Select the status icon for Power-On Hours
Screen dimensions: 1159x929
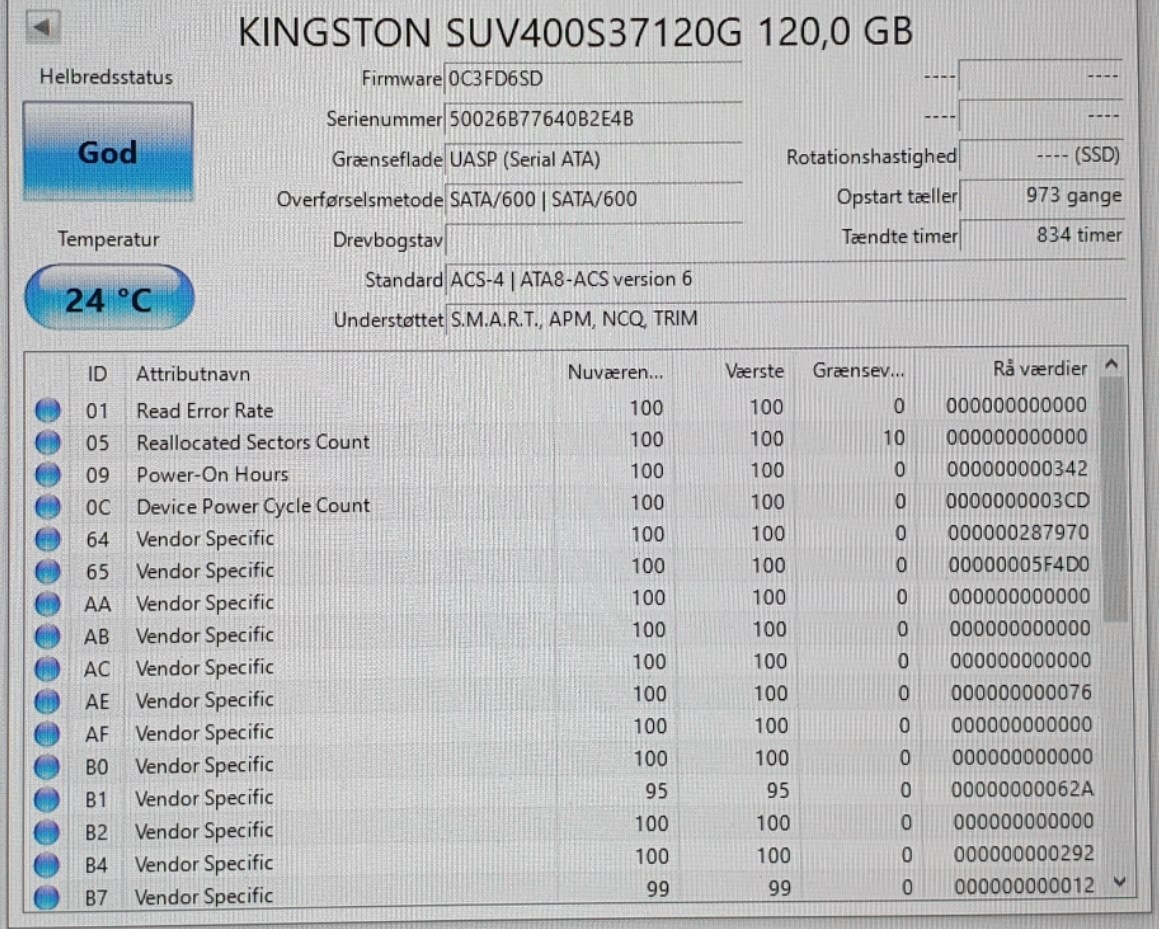[x=48, y=474]
